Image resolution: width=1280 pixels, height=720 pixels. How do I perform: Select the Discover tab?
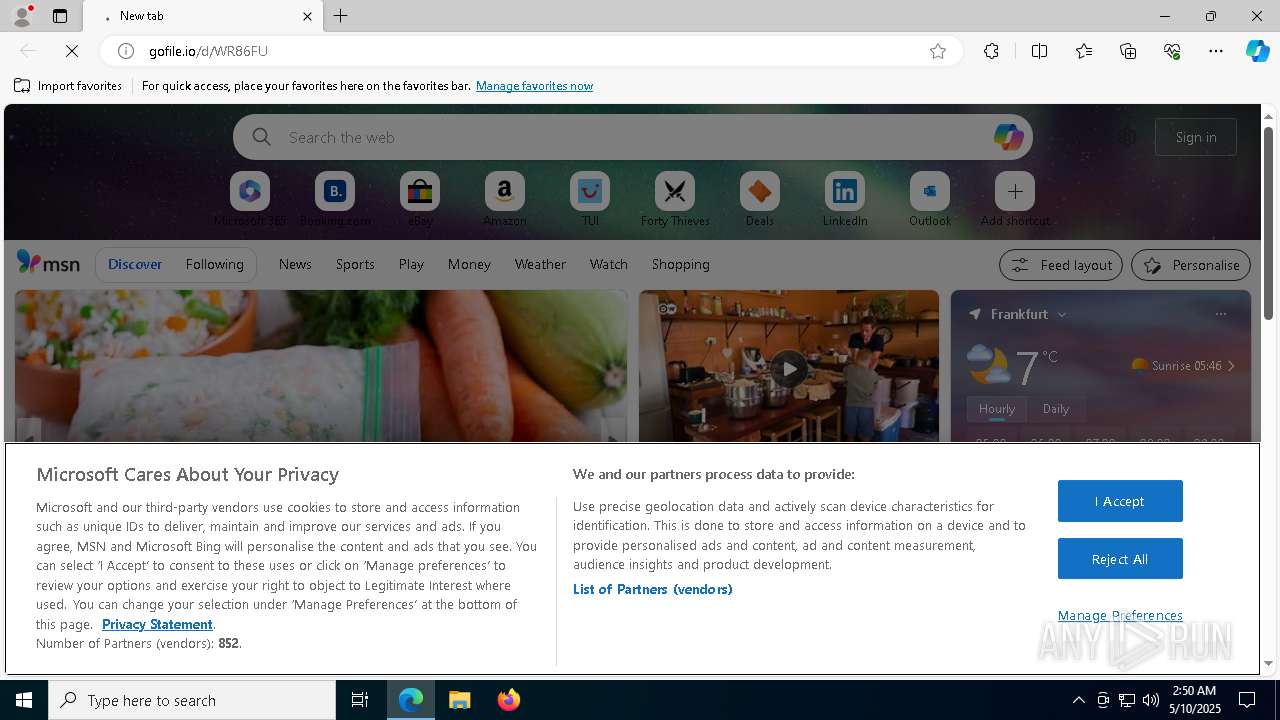pyautogui.click(x=135, y=264)
